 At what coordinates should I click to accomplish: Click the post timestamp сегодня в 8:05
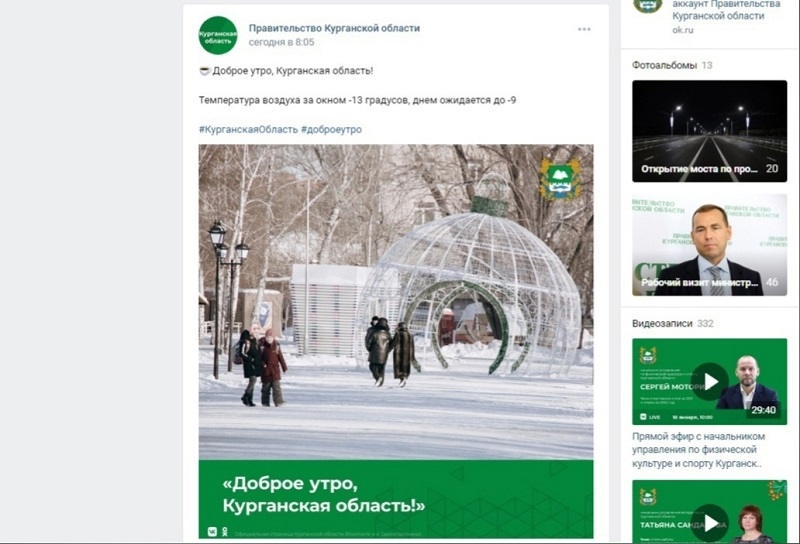(281, 42)
